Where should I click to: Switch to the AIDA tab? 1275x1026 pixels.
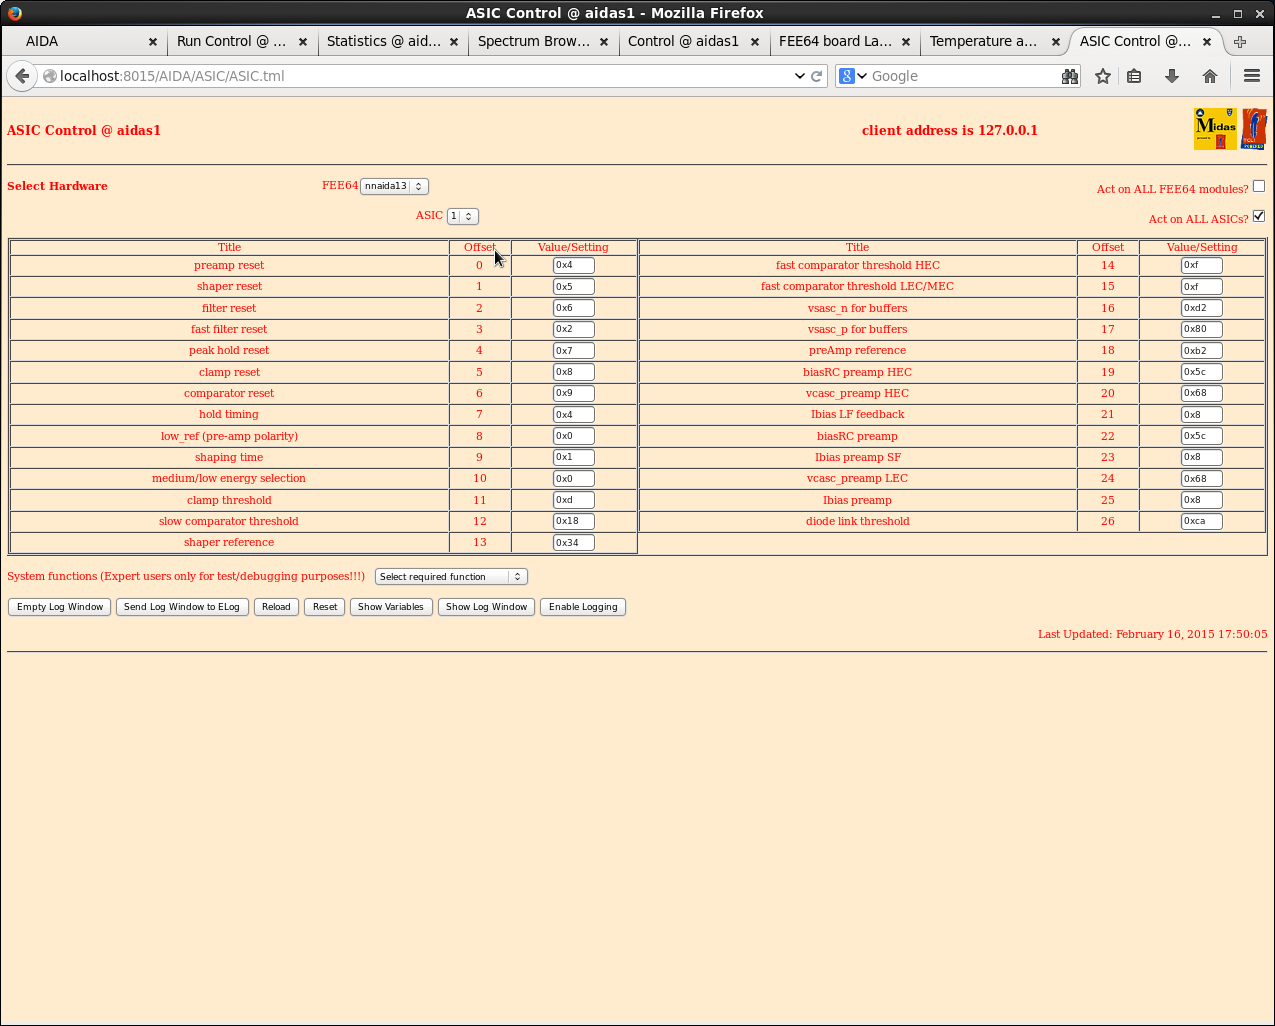click(x=84, y=42)
